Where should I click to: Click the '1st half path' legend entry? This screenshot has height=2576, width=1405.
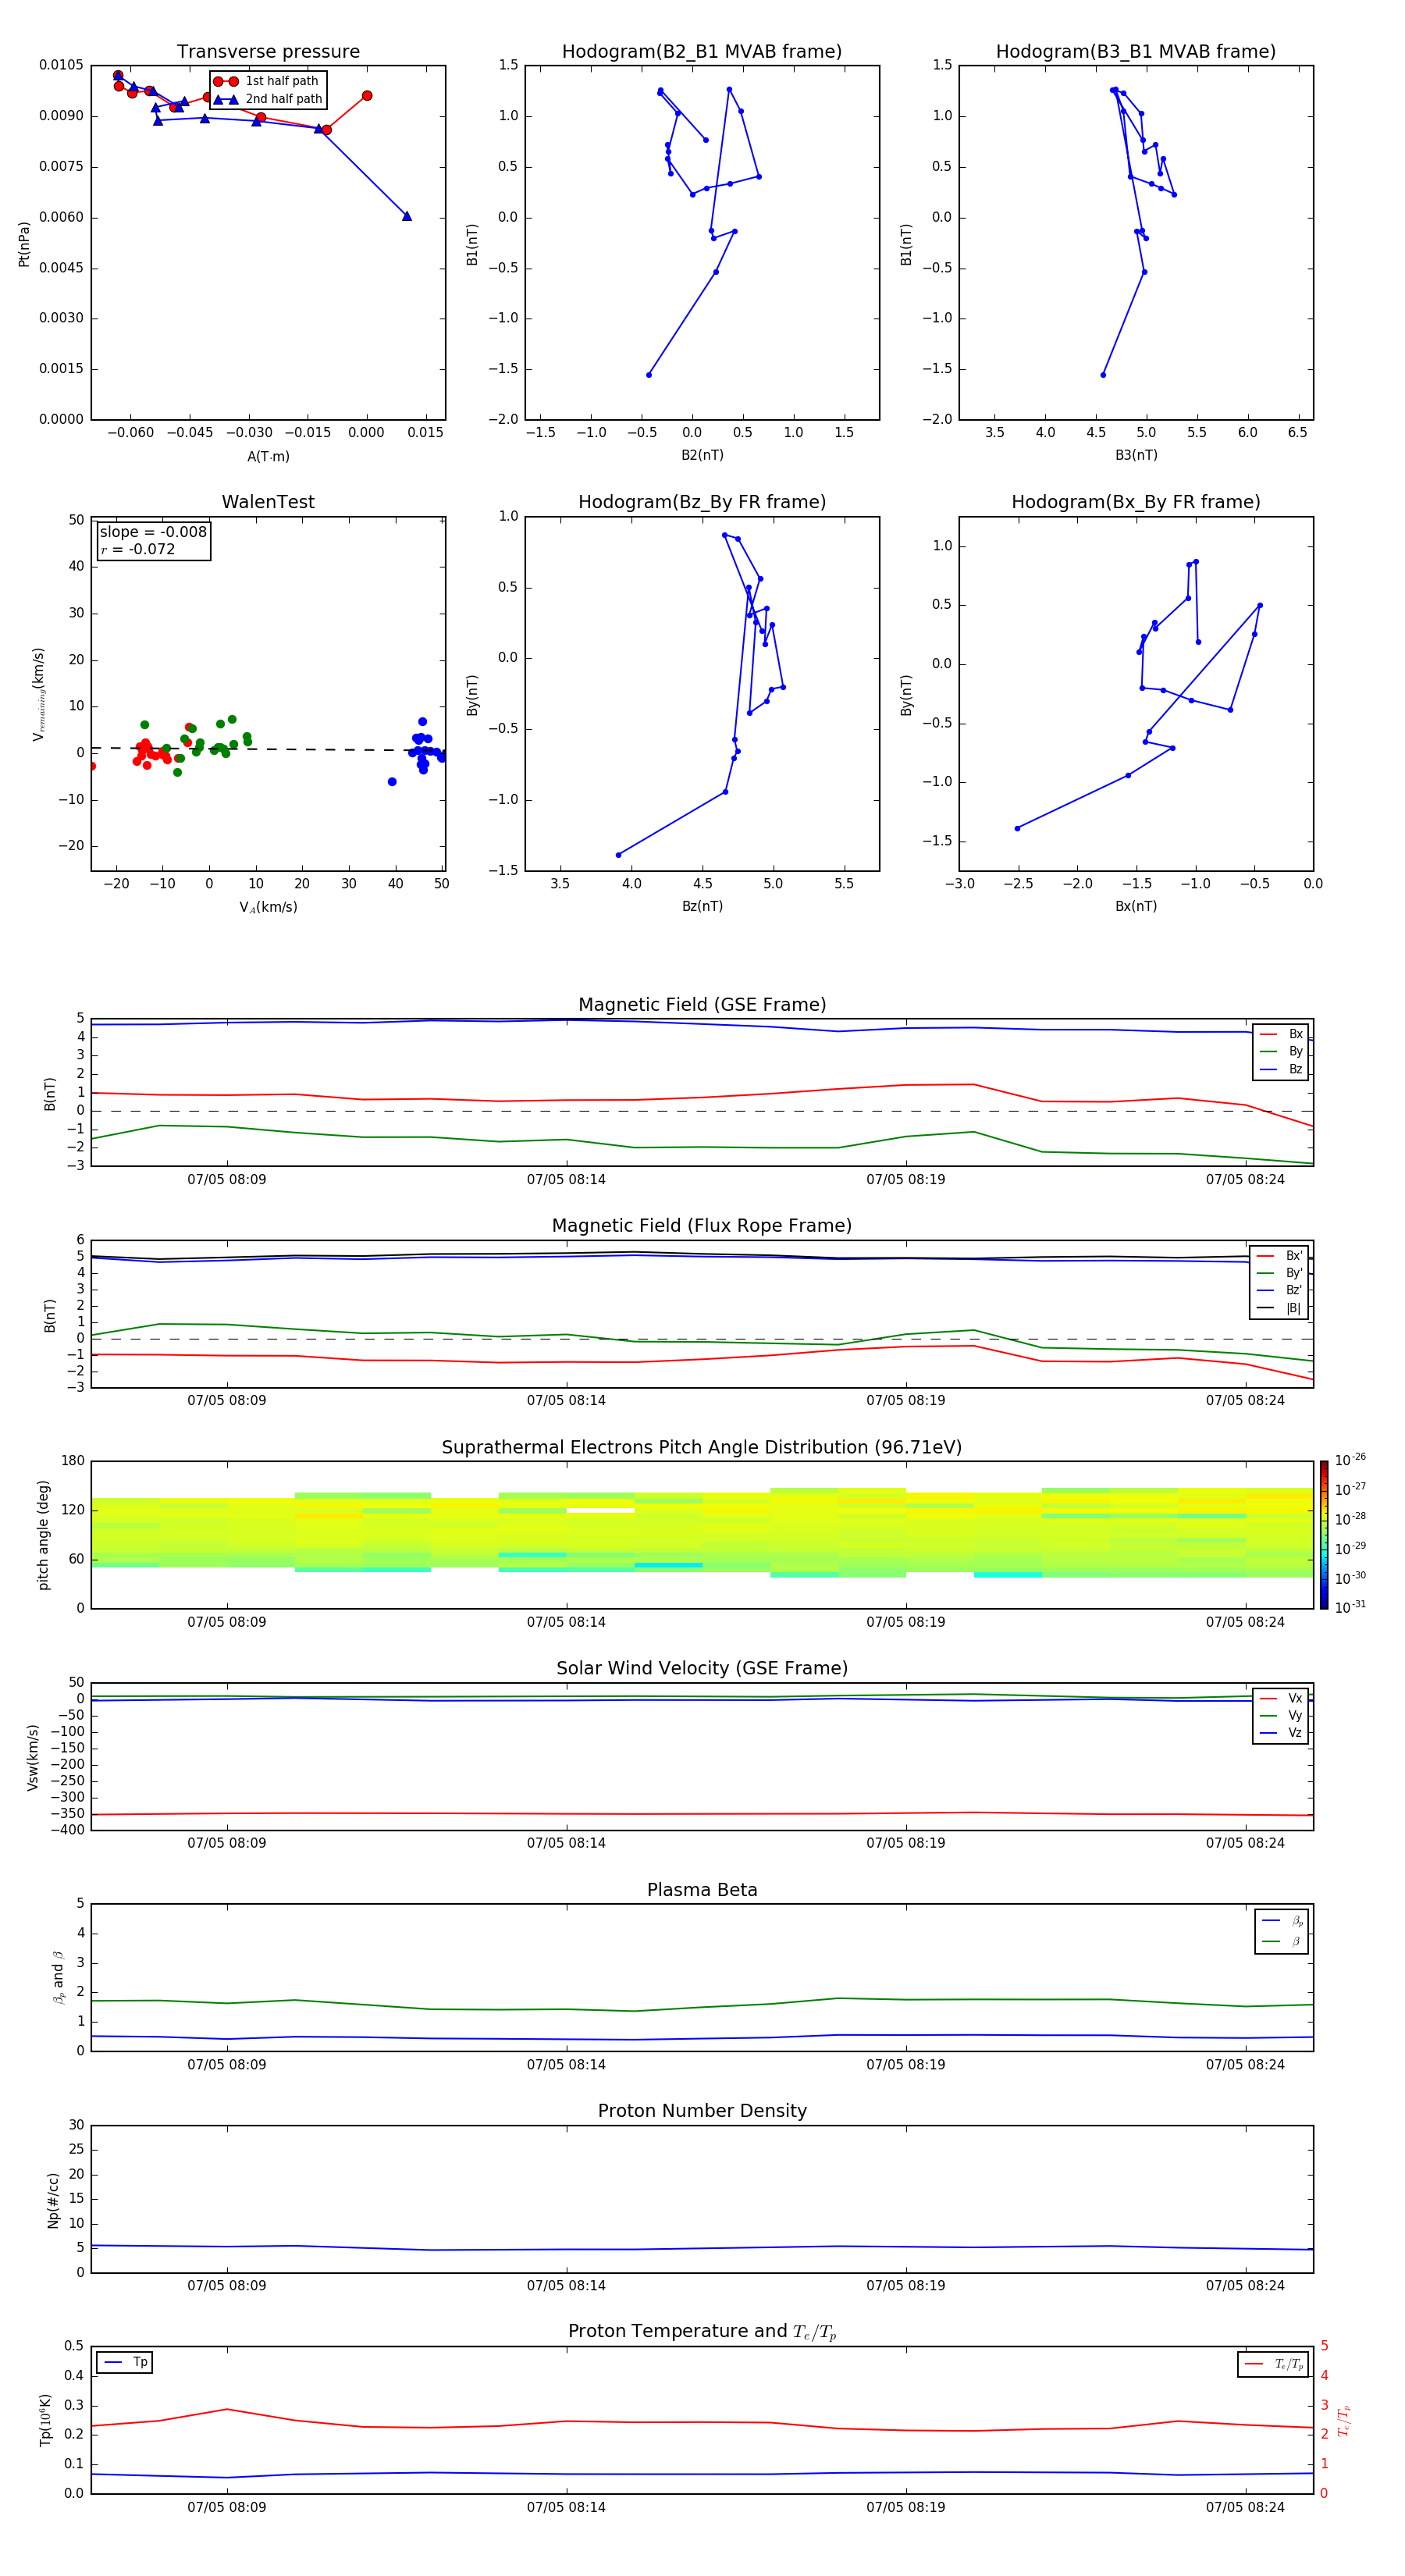(x=268, y=81)
